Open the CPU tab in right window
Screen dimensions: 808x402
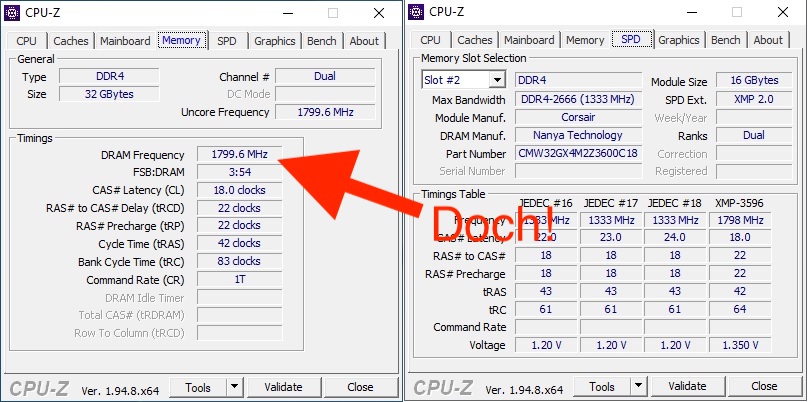point(430,40)
